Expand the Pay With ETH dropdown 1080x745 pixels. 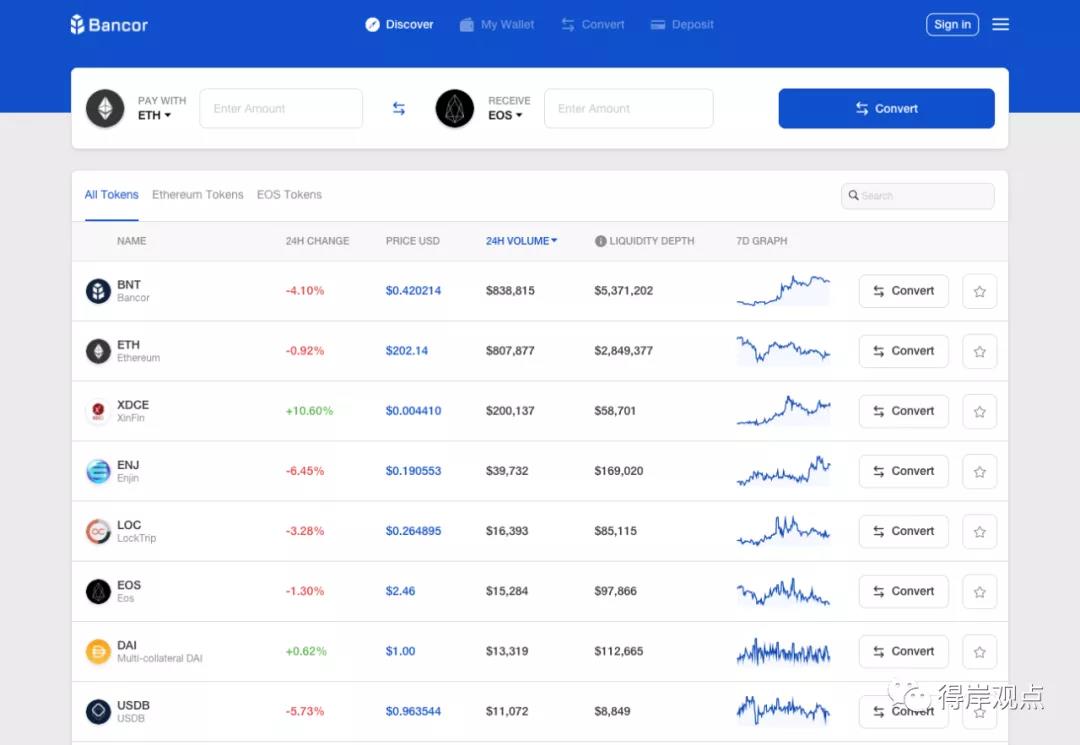(x=154, y=116)
